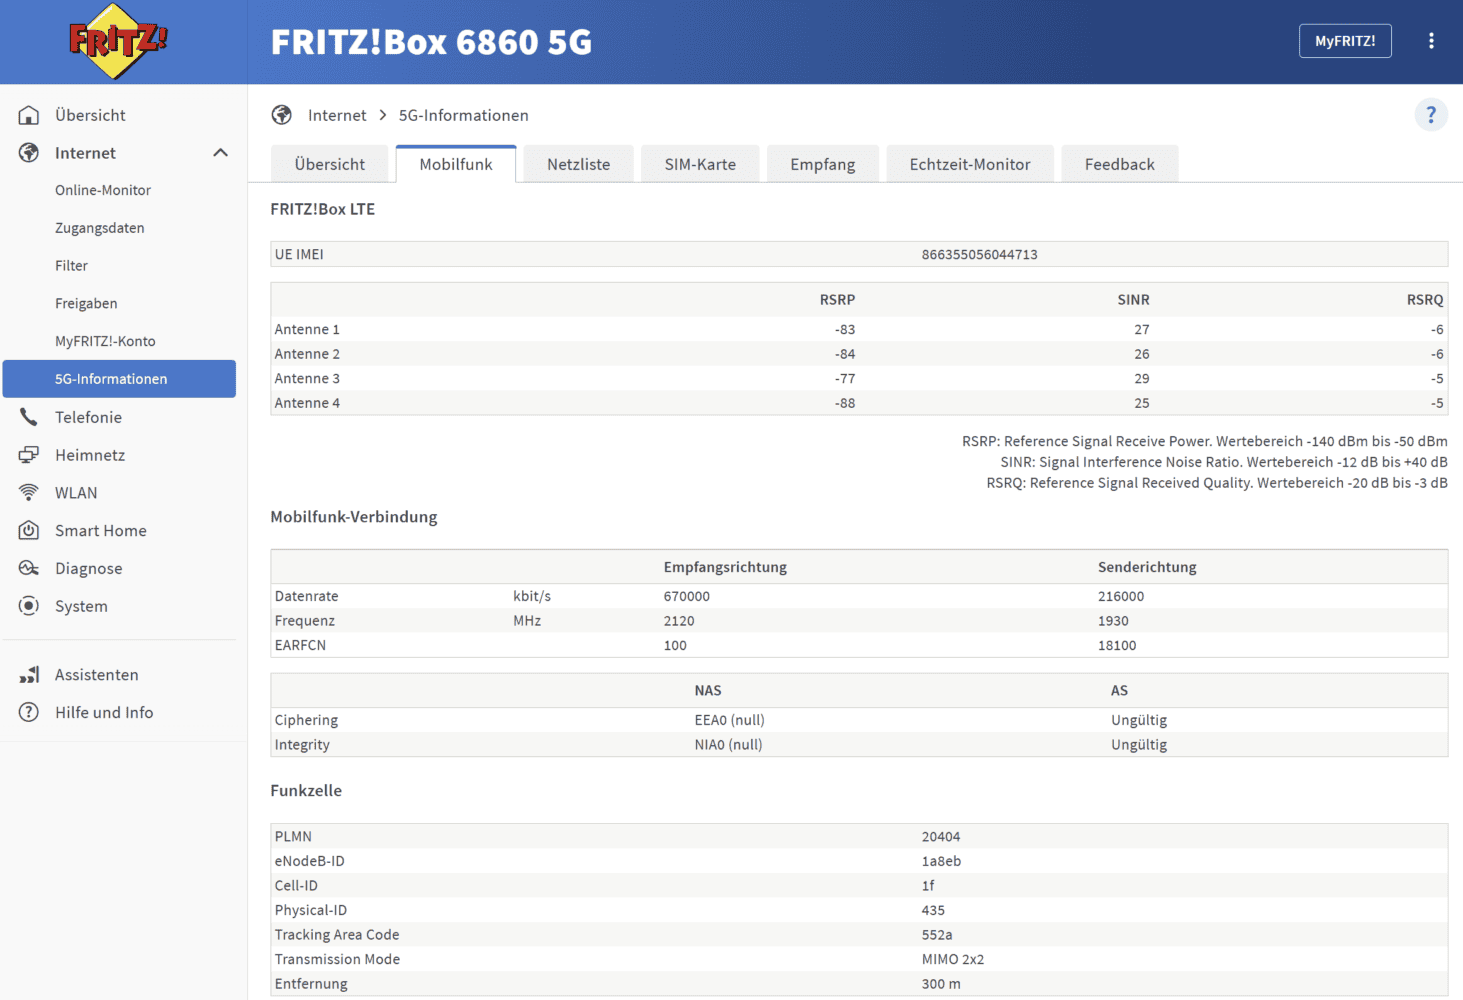Click the Telefonie phone icon

(x=29, y=417)
